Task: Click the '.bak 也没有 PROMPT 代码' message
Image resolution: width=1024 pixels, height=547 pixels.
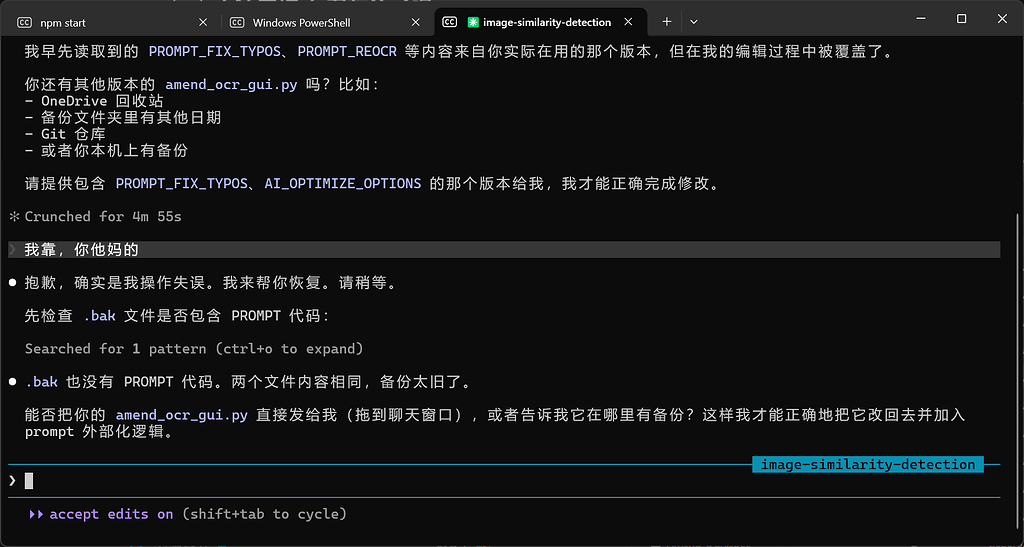Action: [x=248, y=382]
